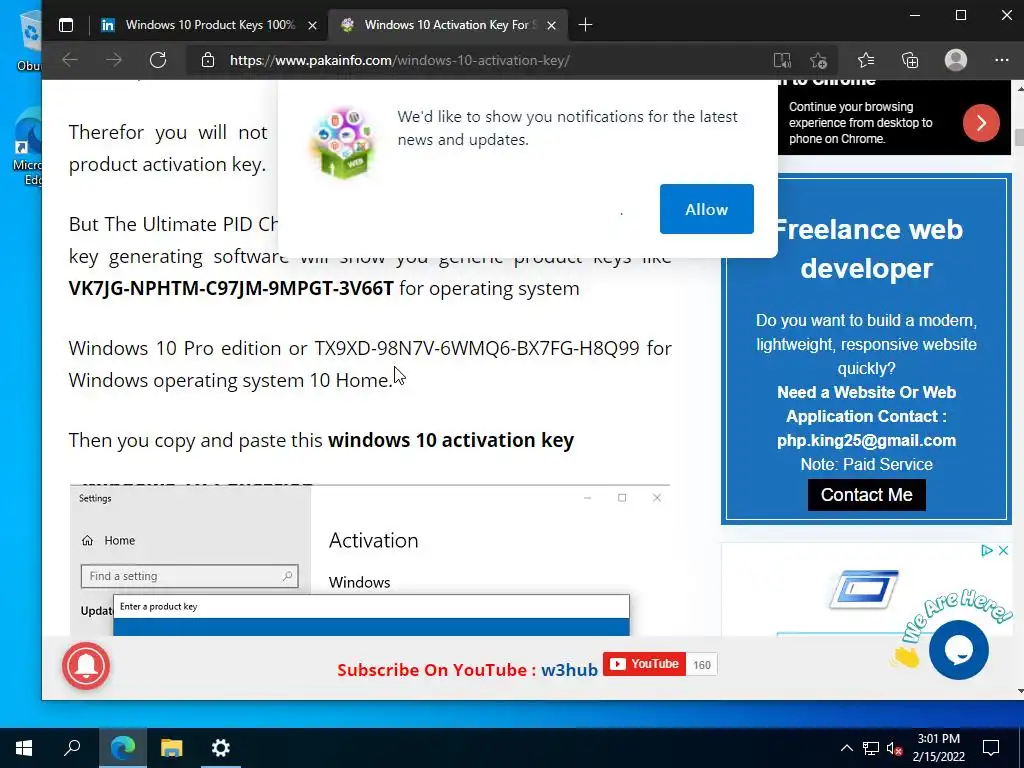Click the TX9XD-98N7V-6WMQ6-BX7FG-H8Q99 key text
The image size is (1024, 768).
[477, 348]
